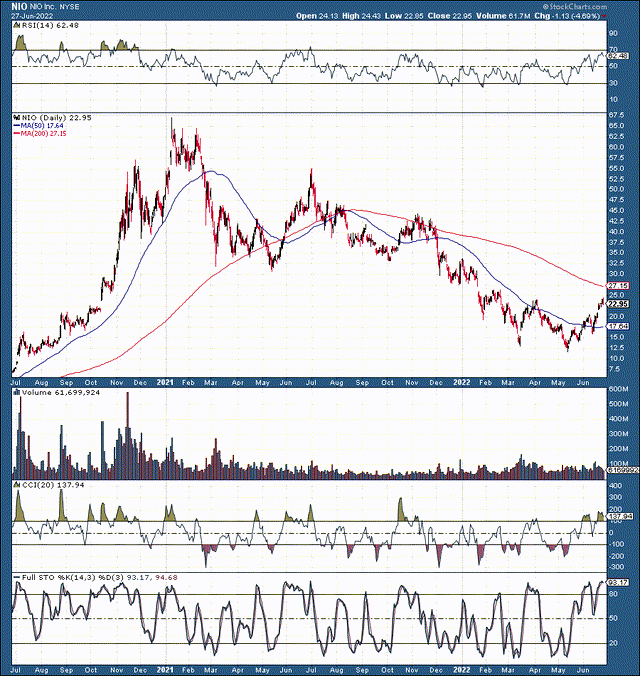Screen dimensions: 640x676
Task: Click 2022 on the bottom time axis
Action: (462, 670)
